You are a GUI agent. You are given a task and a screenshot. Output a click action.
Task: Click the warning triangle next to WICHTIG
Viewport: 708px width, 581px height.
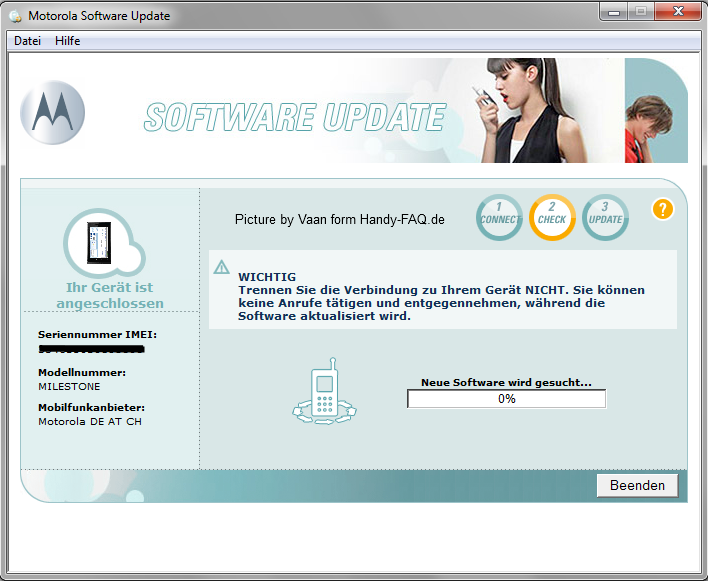(x=221, y=268)
